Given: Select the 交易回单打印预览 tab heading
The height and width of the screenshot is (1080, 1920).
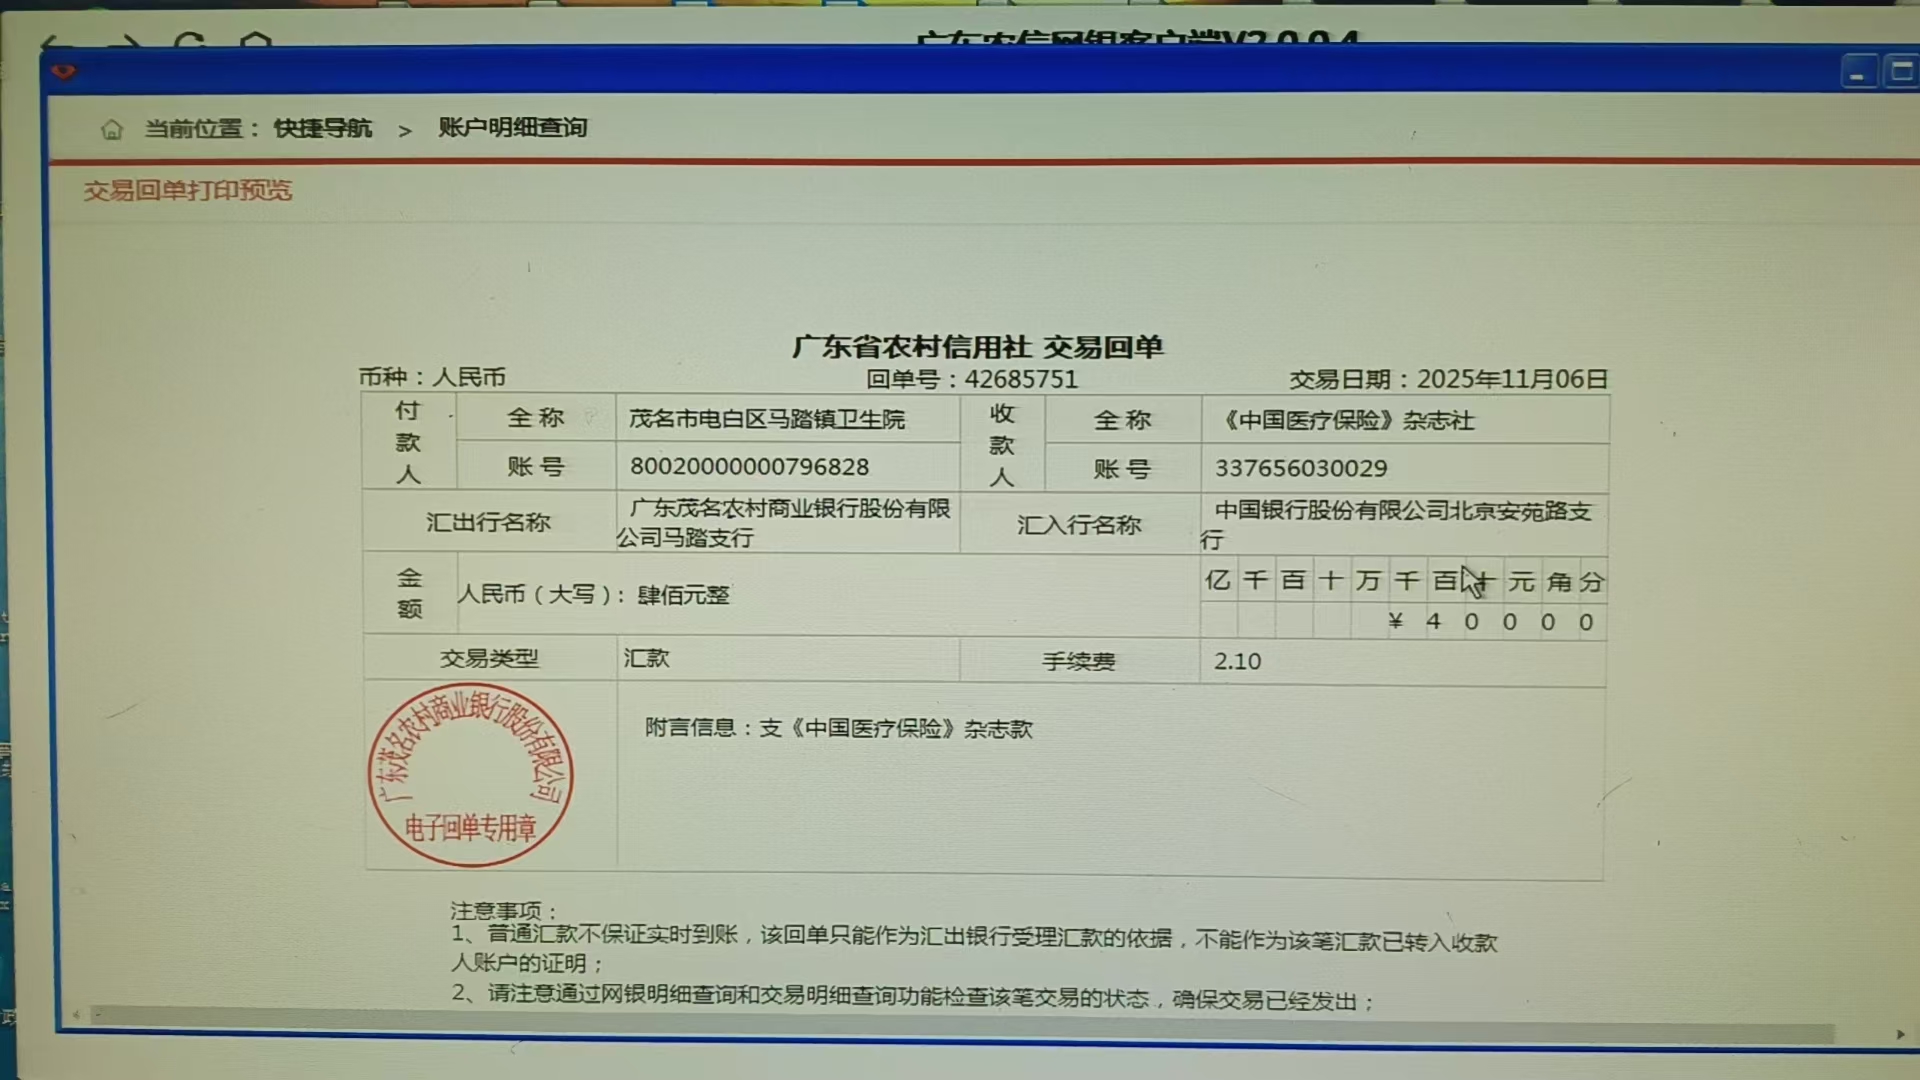Looking at the screenshot, I should [188, 190].
